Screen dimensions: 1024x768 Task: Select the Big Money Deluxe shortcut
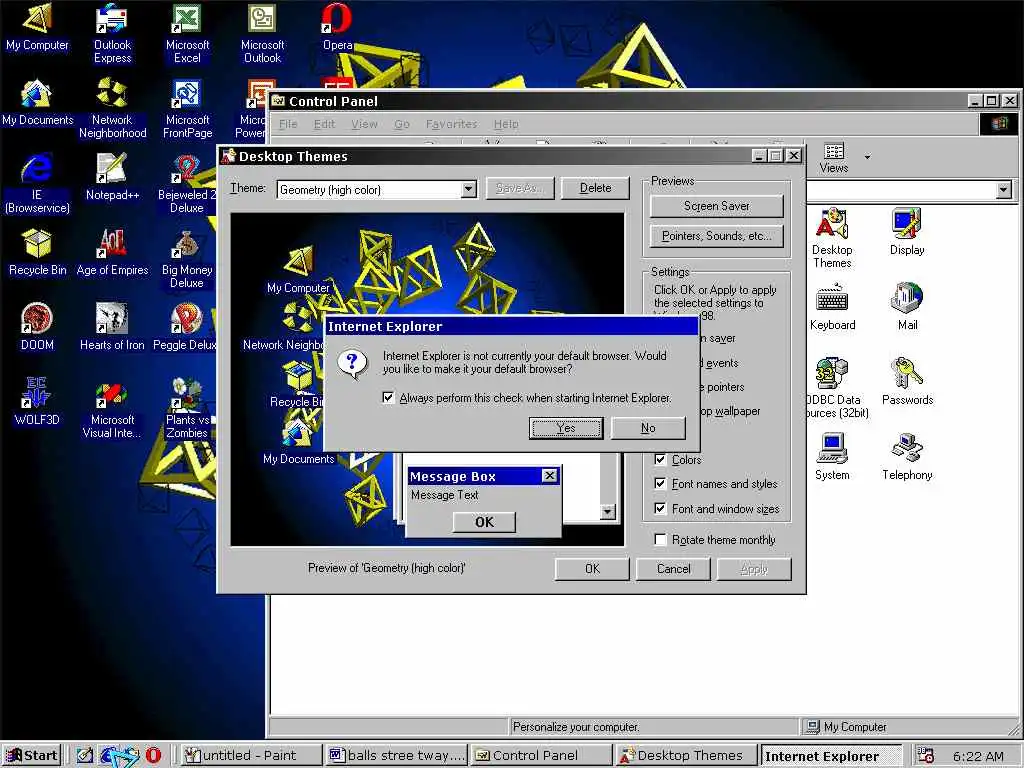coord(187,258)
